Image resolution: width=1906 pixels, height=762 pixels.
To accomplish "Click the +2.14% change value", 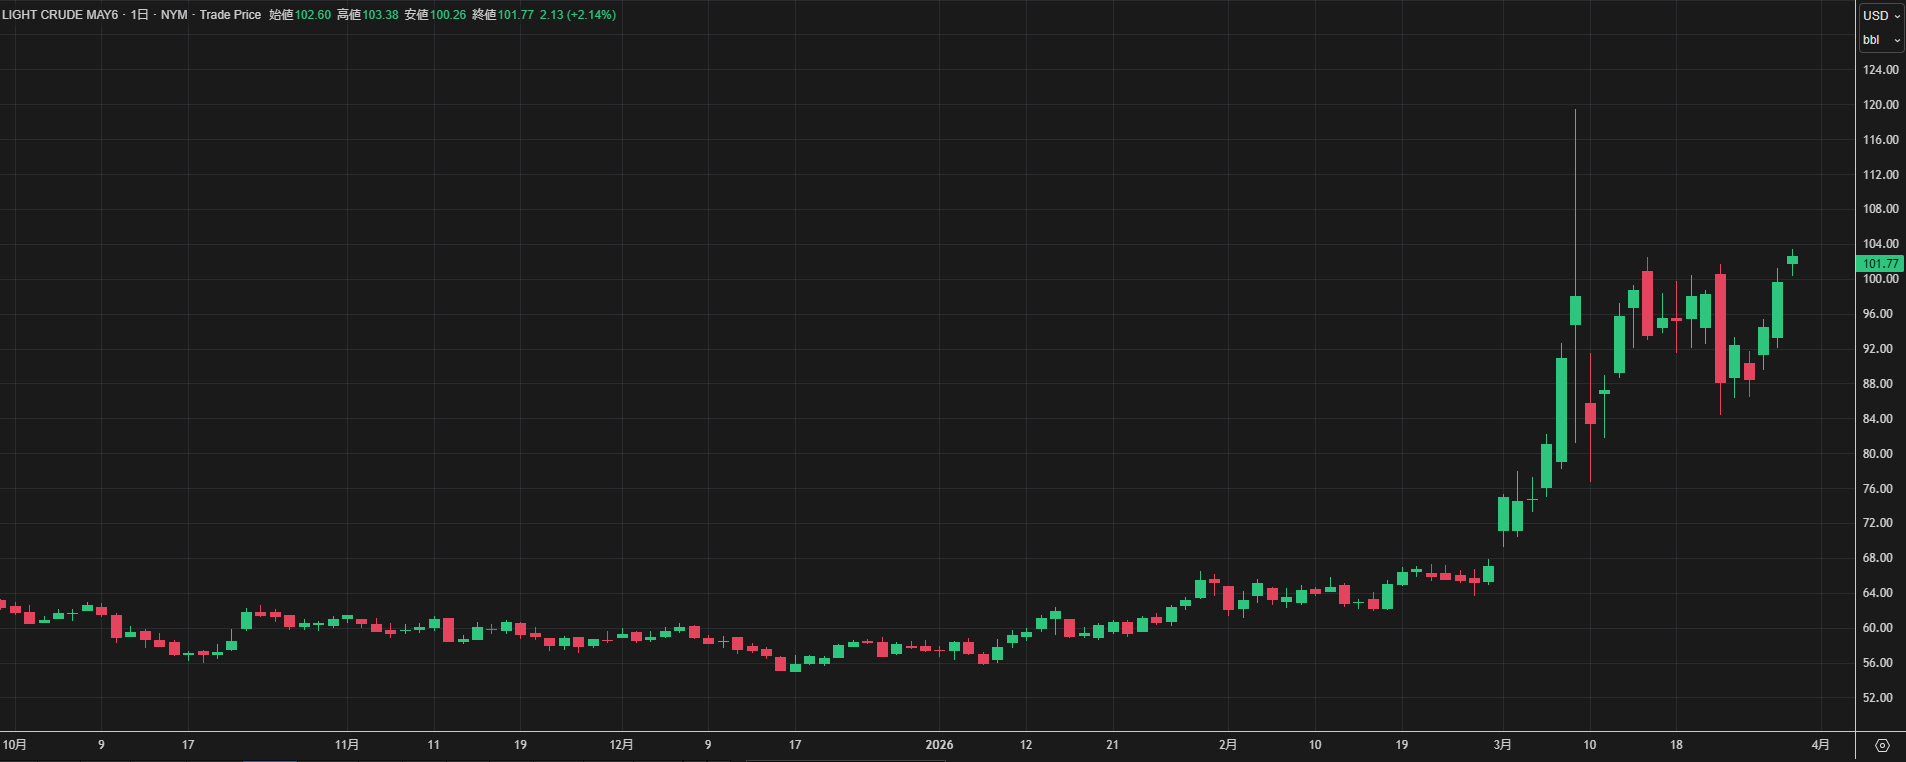I will tap(591, 15).
